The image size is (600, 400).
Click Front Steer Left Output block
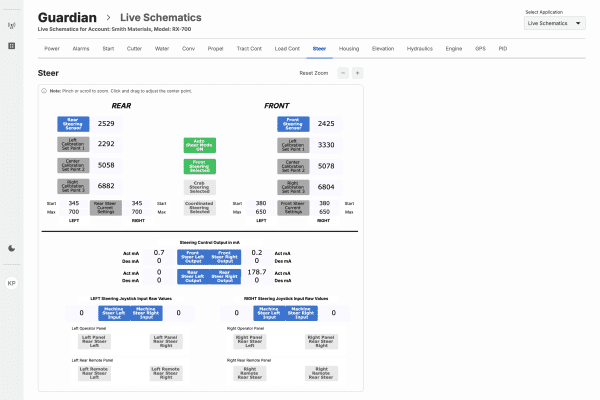(x=193, y=257)
